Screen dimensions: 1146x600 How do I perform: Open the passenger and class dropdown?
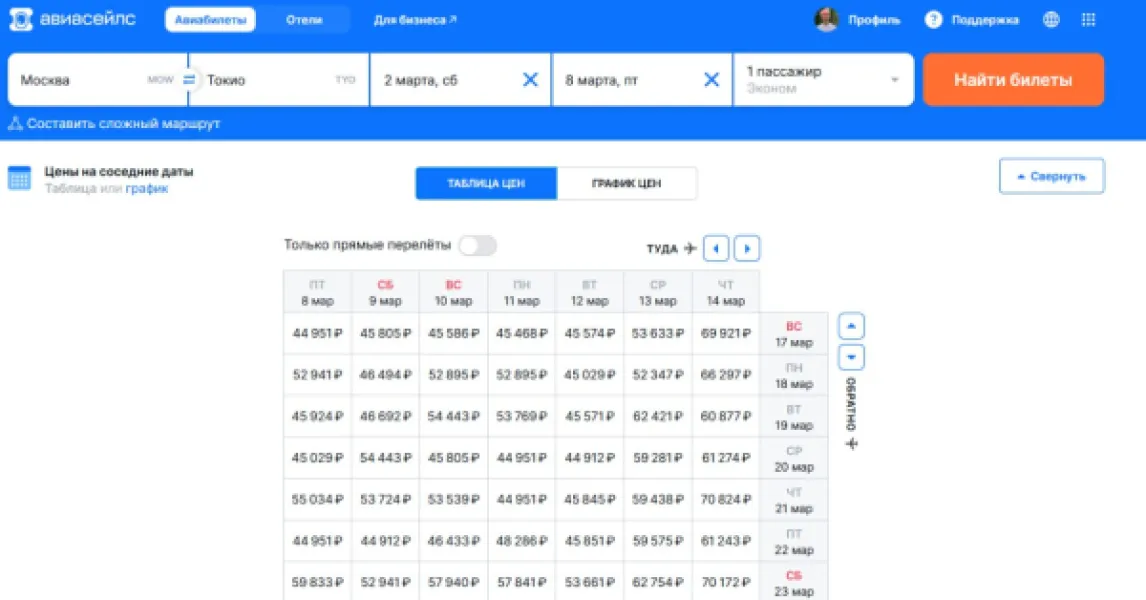coord(824,80)
